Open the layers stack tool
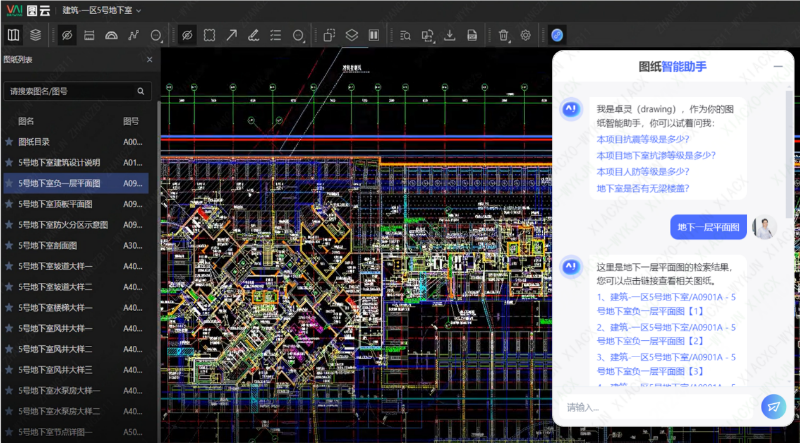 36,35
